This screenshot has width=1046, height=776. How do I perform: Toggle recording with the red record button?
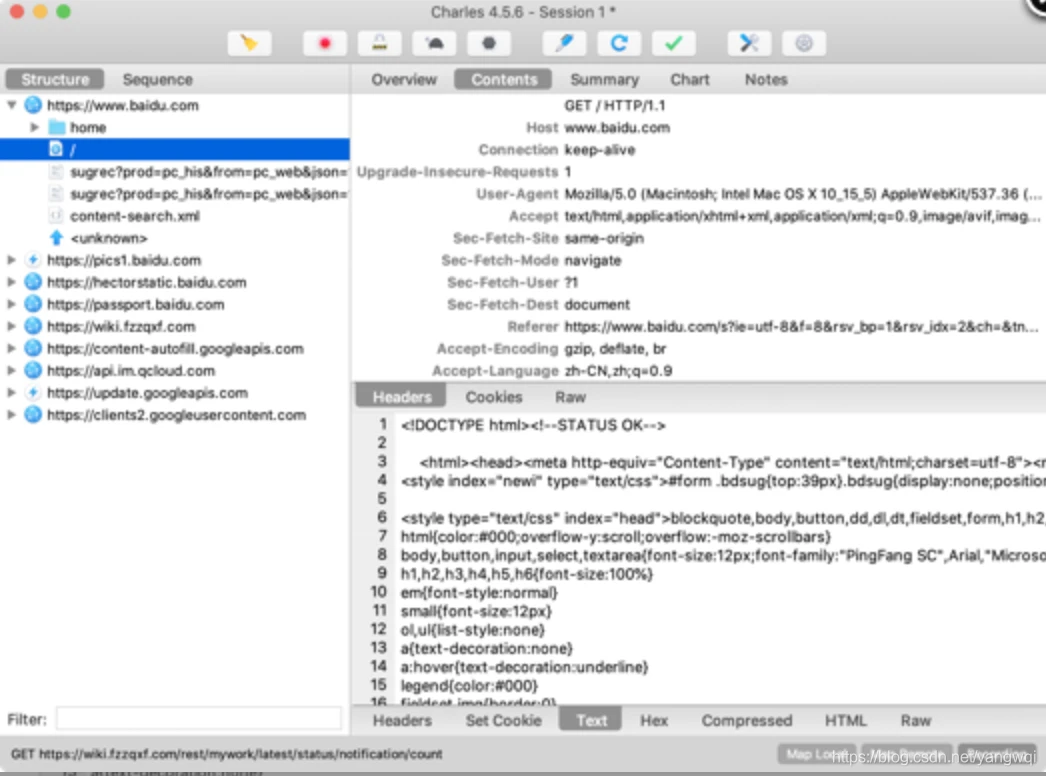point(324,43)
